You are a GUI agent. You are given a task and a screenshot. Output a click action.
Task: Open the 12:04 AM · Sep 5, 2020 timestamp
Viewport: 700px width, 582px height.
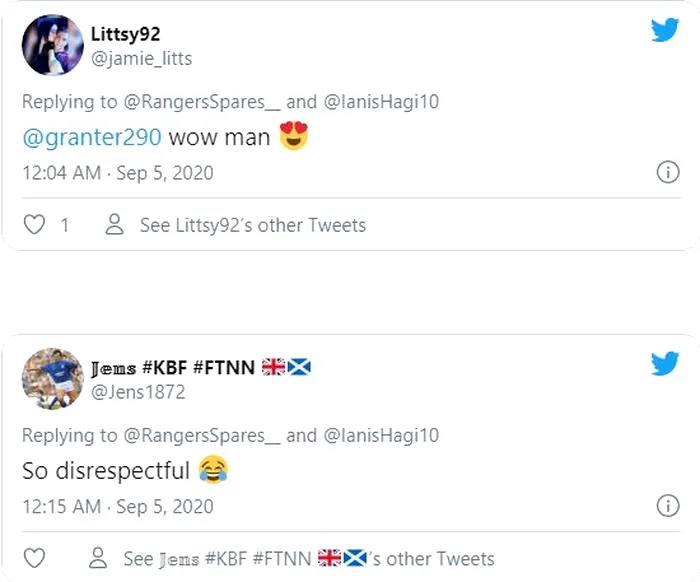pyautogui.click(x=118, y=173)
